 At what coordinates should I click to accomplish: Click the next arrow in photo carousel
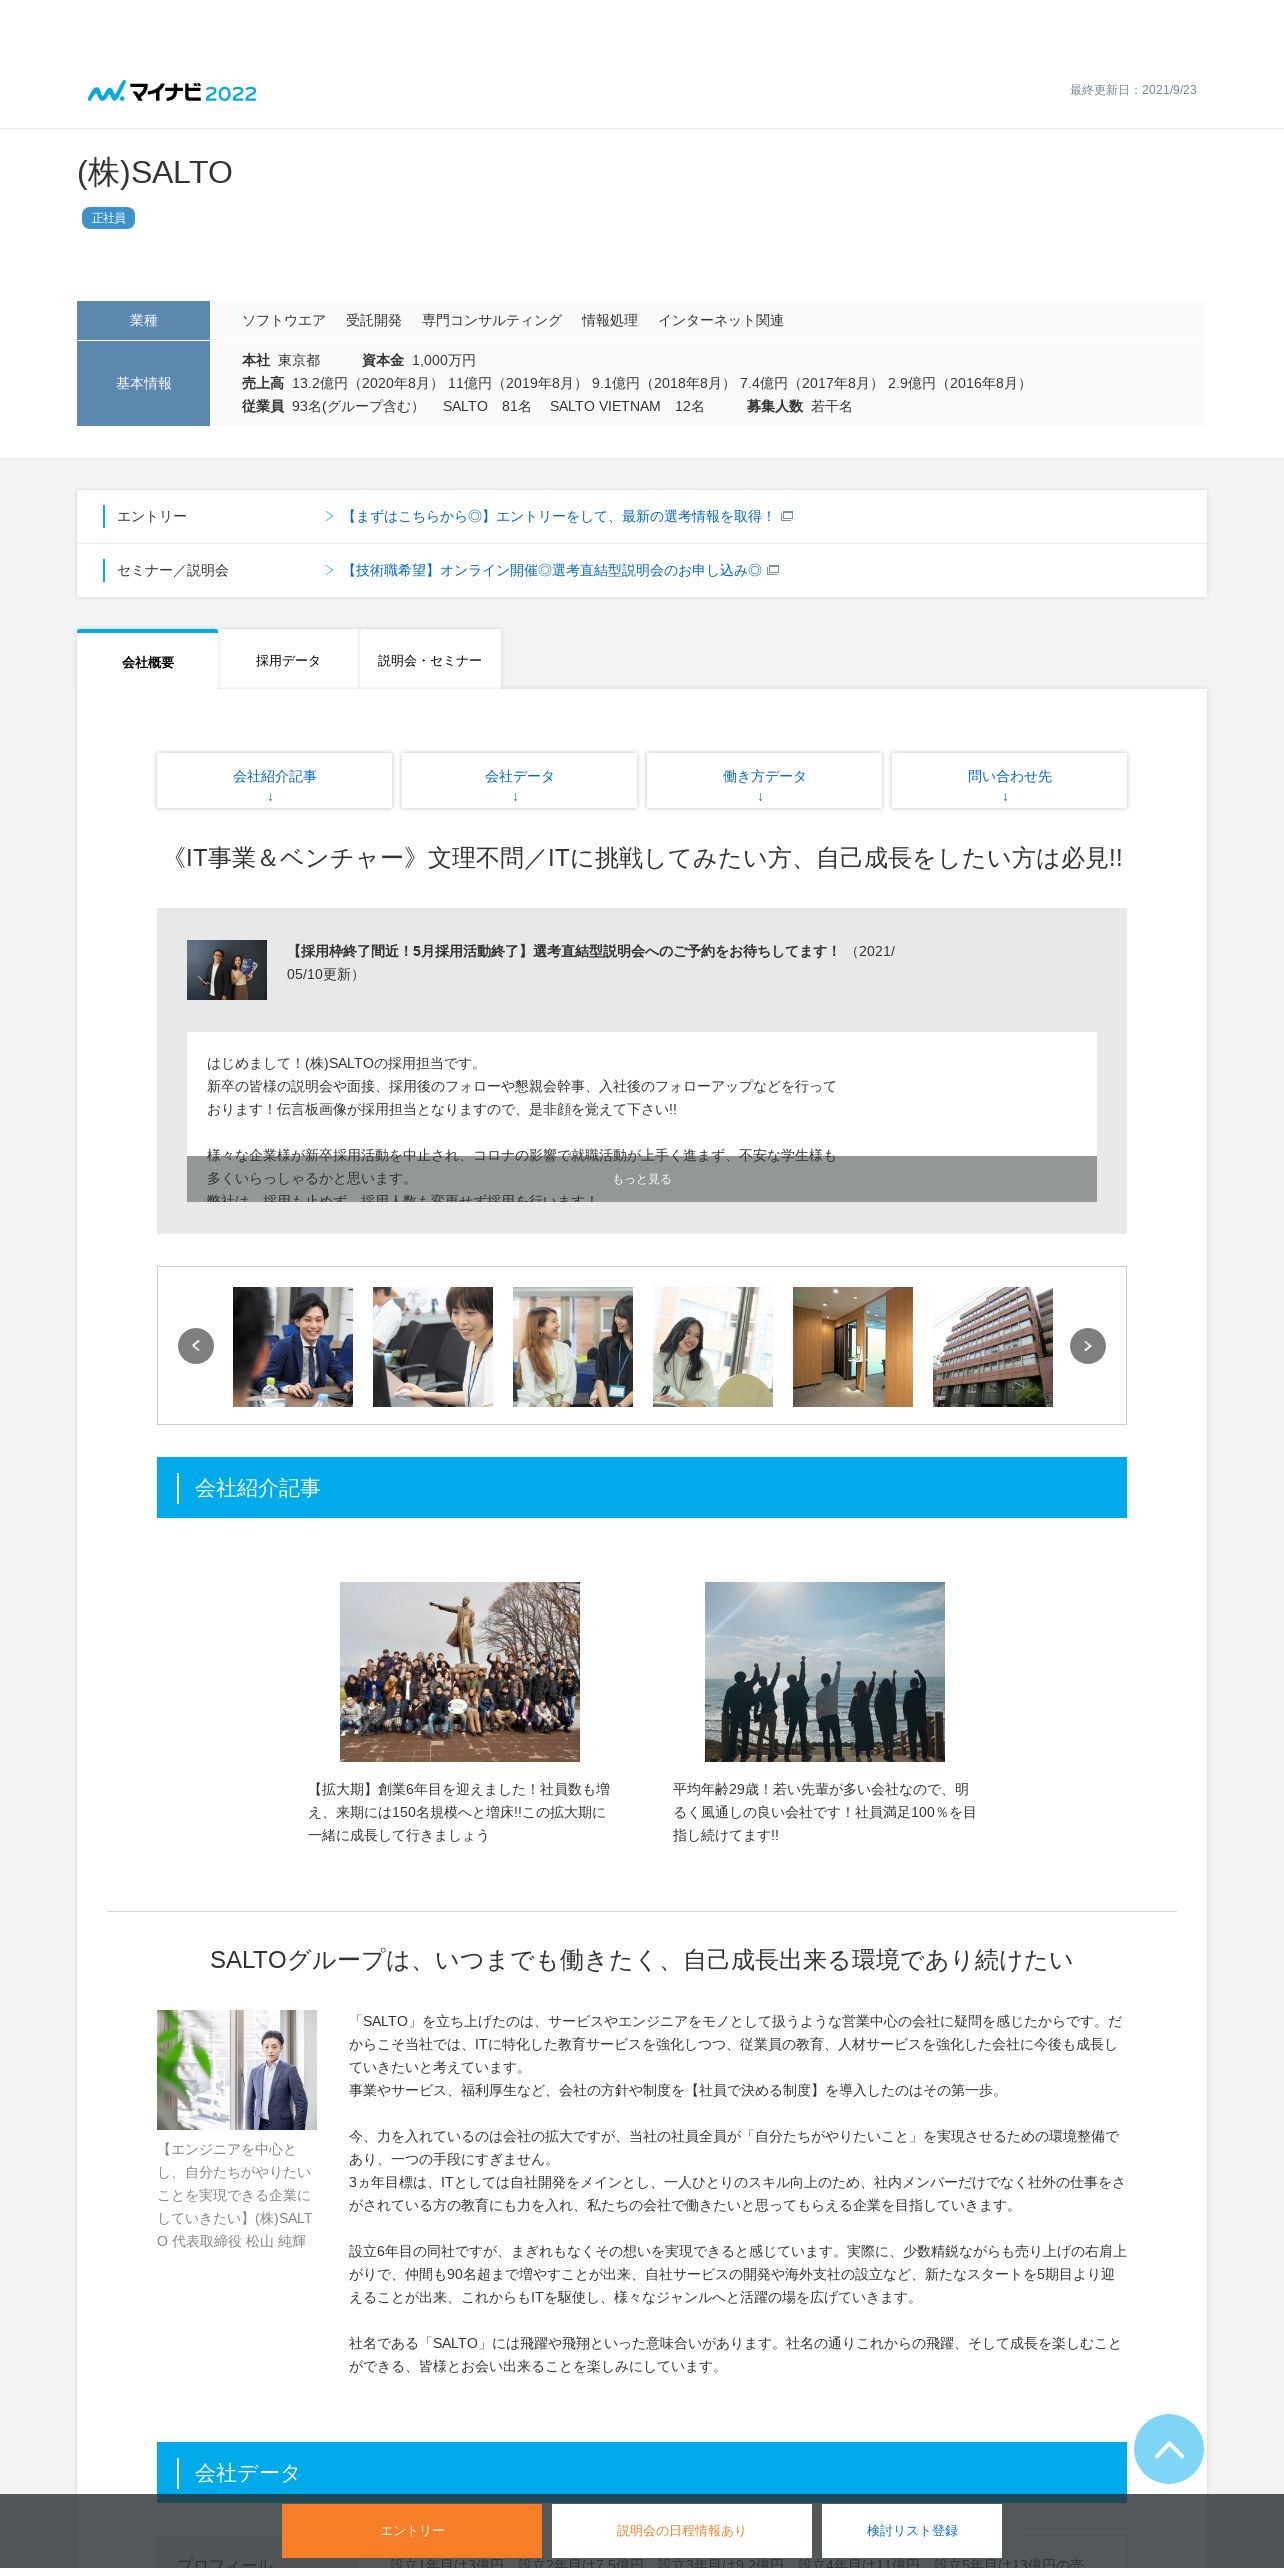[x=1088, y=1346]
